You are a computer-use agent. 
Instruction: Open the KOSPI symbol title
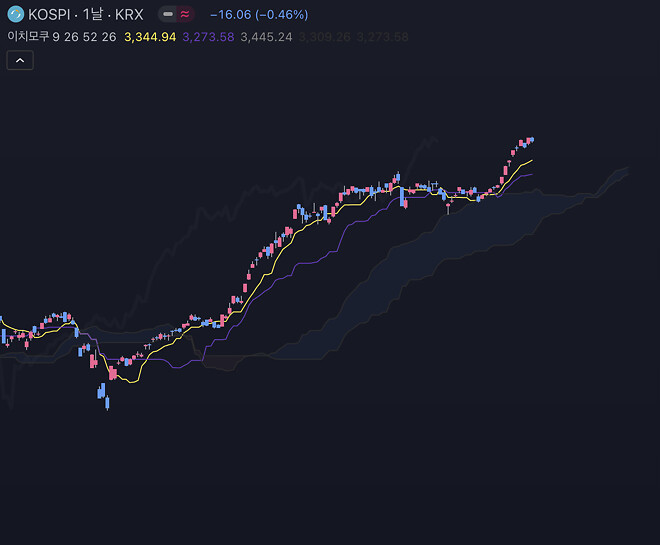click(x=49, y=15)
